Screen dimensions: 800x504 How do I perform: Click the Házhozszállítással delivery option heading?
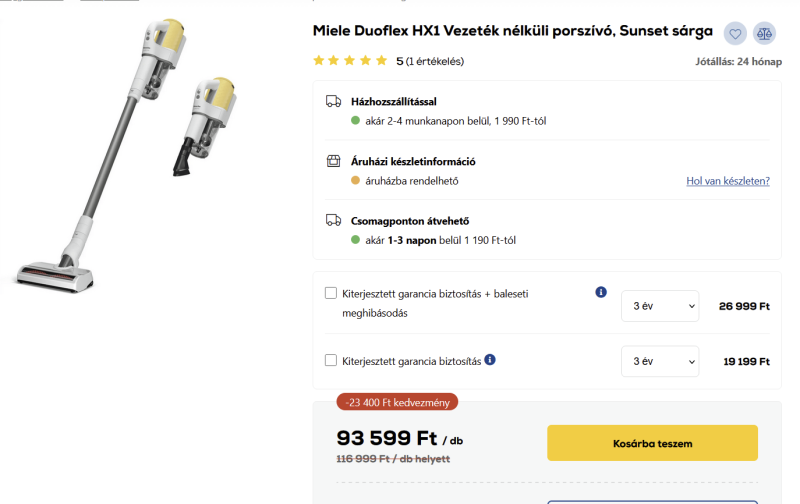pyautogui.click(x=394, y=101)
